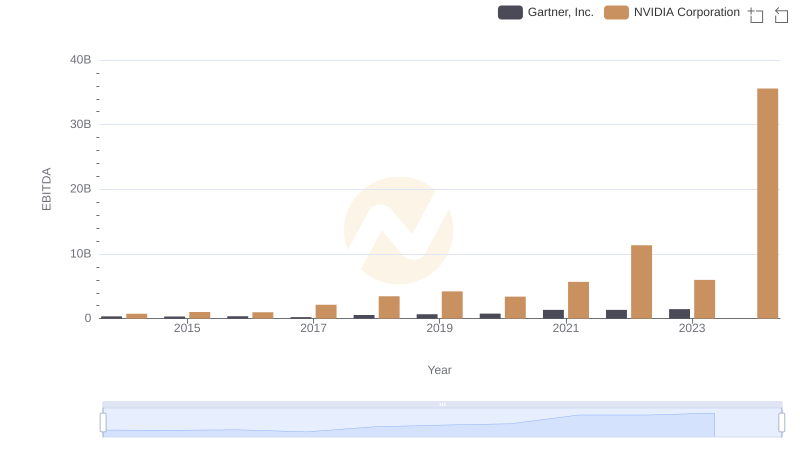Viewport: 800px width, 461px height.
Task: Click the NVIDIA bar for 2015
Action: pos(199,315)
